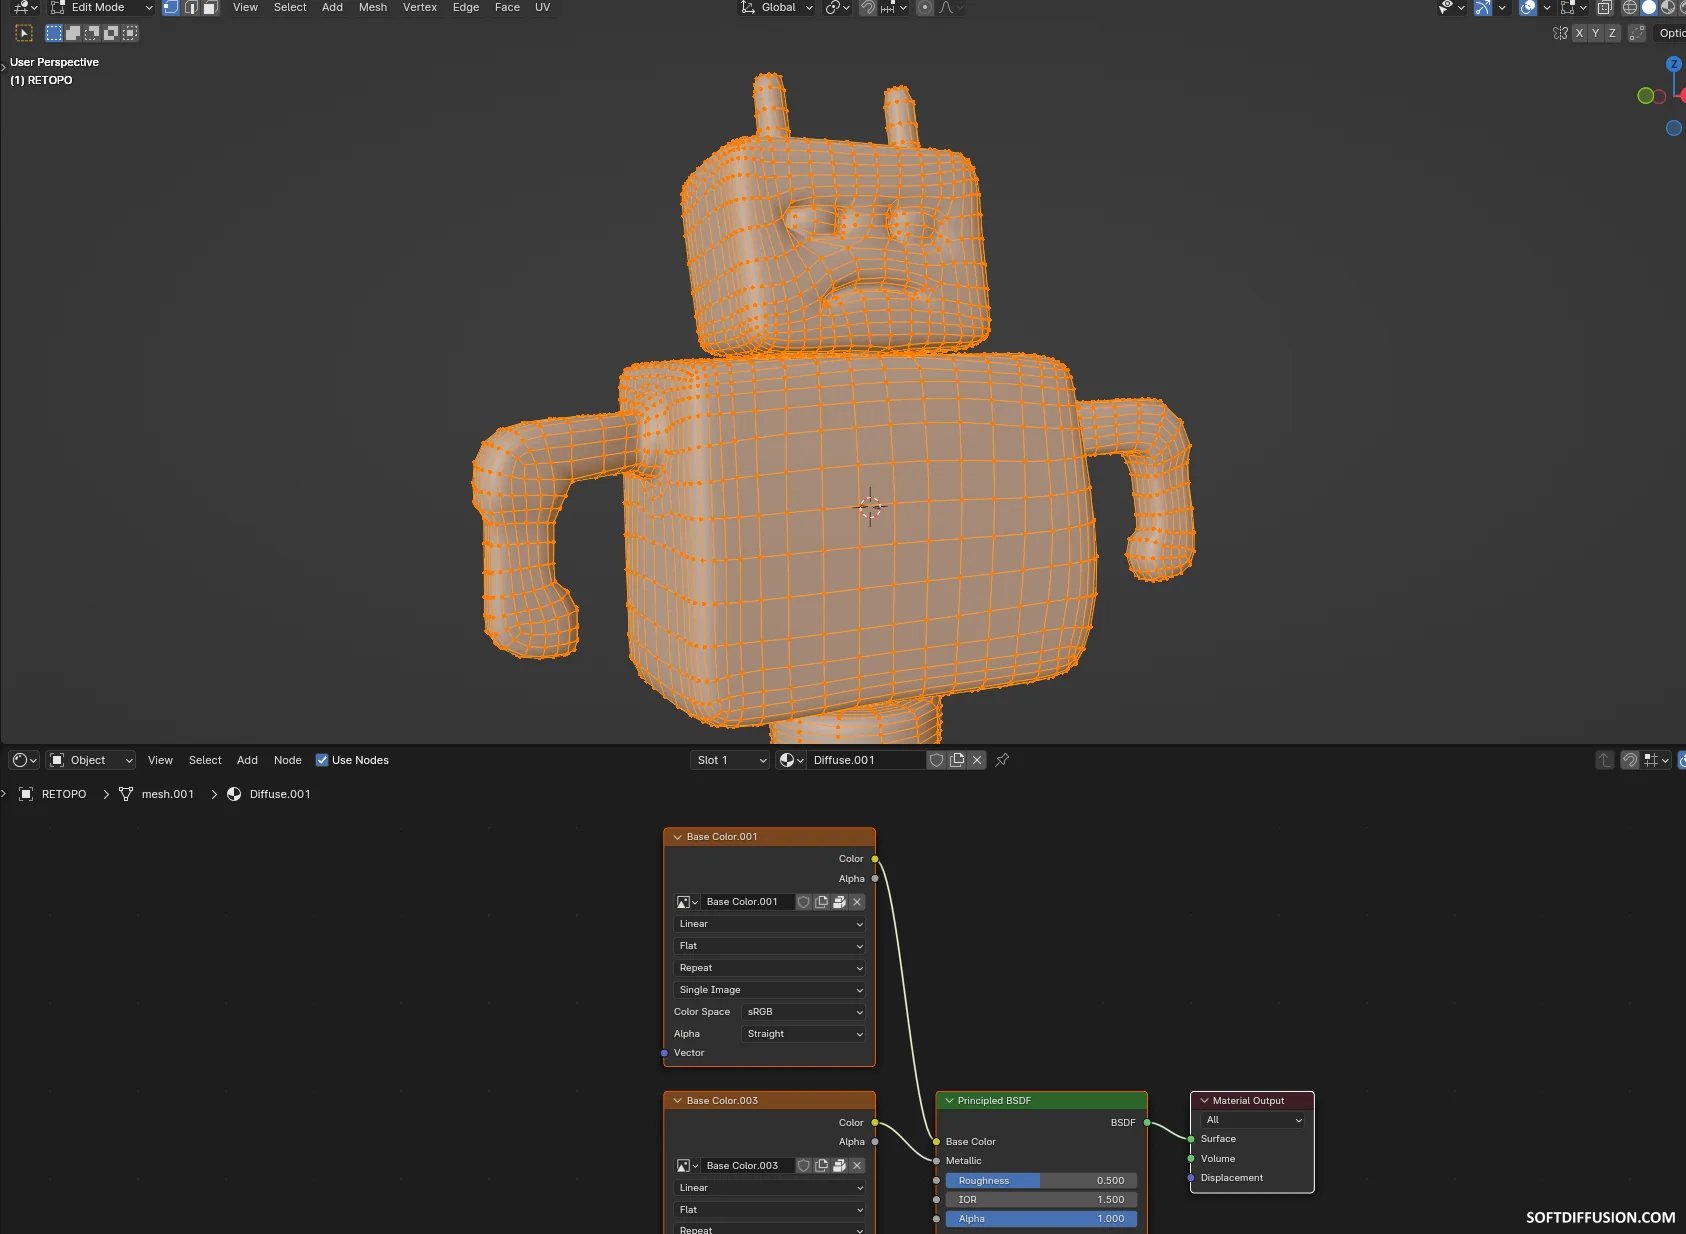Unlink the Base Color.001 image
This screenshot has height=1234, width=1686.
tap(857, 902)
